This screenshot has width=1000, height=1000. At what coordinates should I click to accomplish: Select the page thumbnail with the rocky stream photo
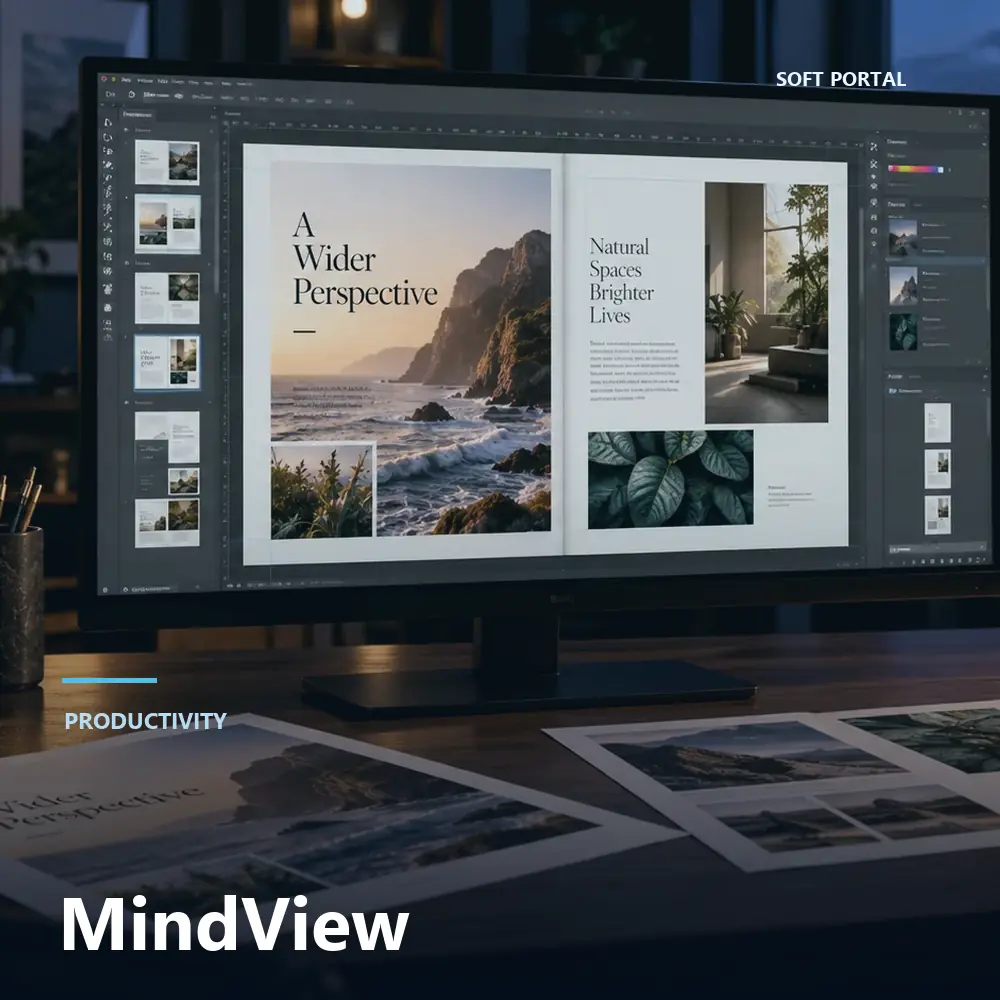[167, 162]
